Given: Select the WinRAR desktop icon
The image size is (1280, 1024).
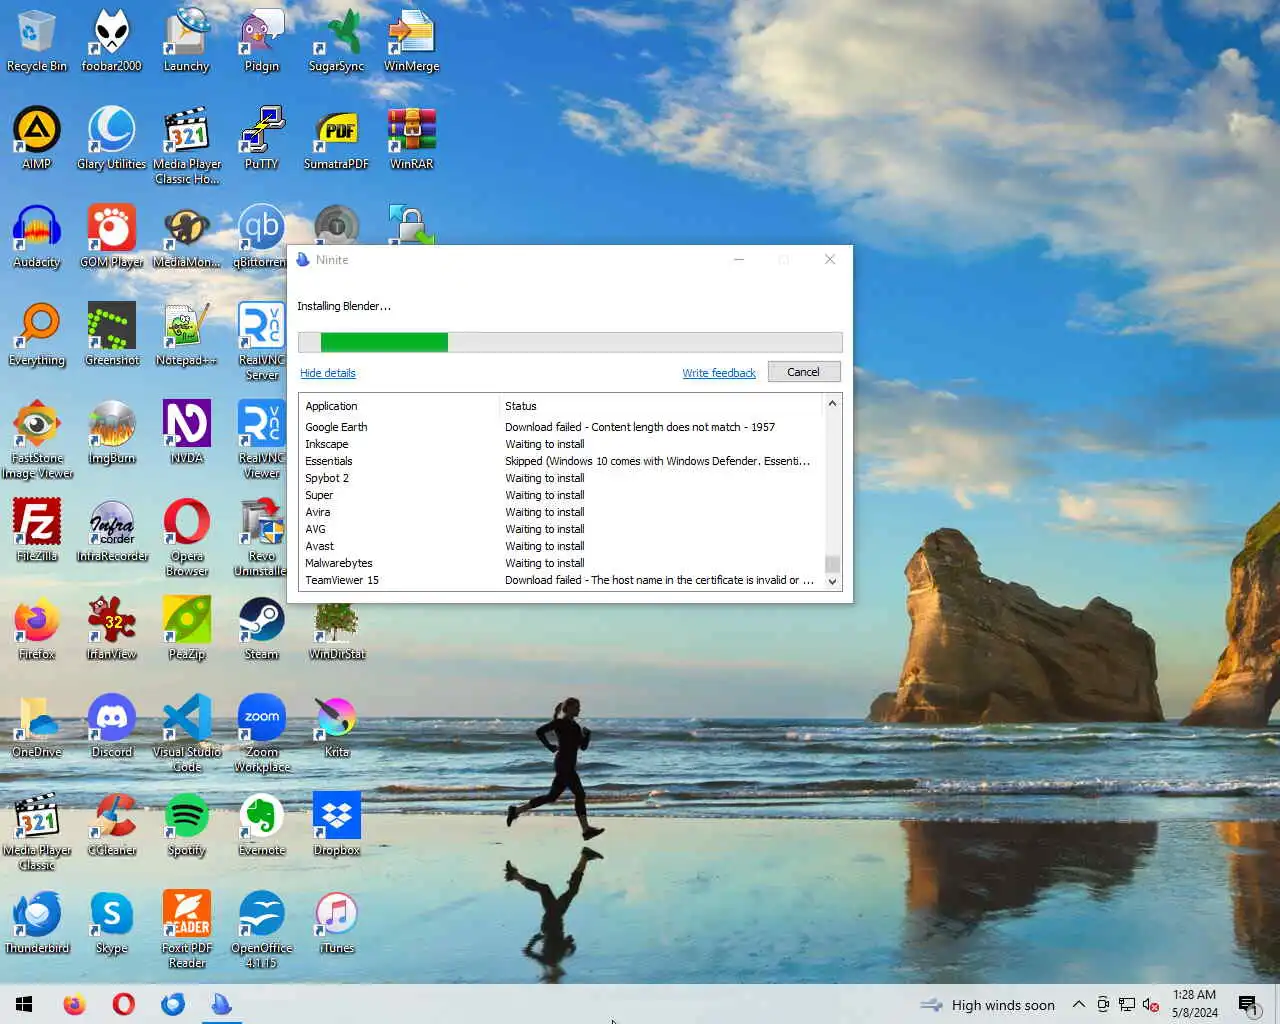Looking at the screenshot, I should pos(411,138).
